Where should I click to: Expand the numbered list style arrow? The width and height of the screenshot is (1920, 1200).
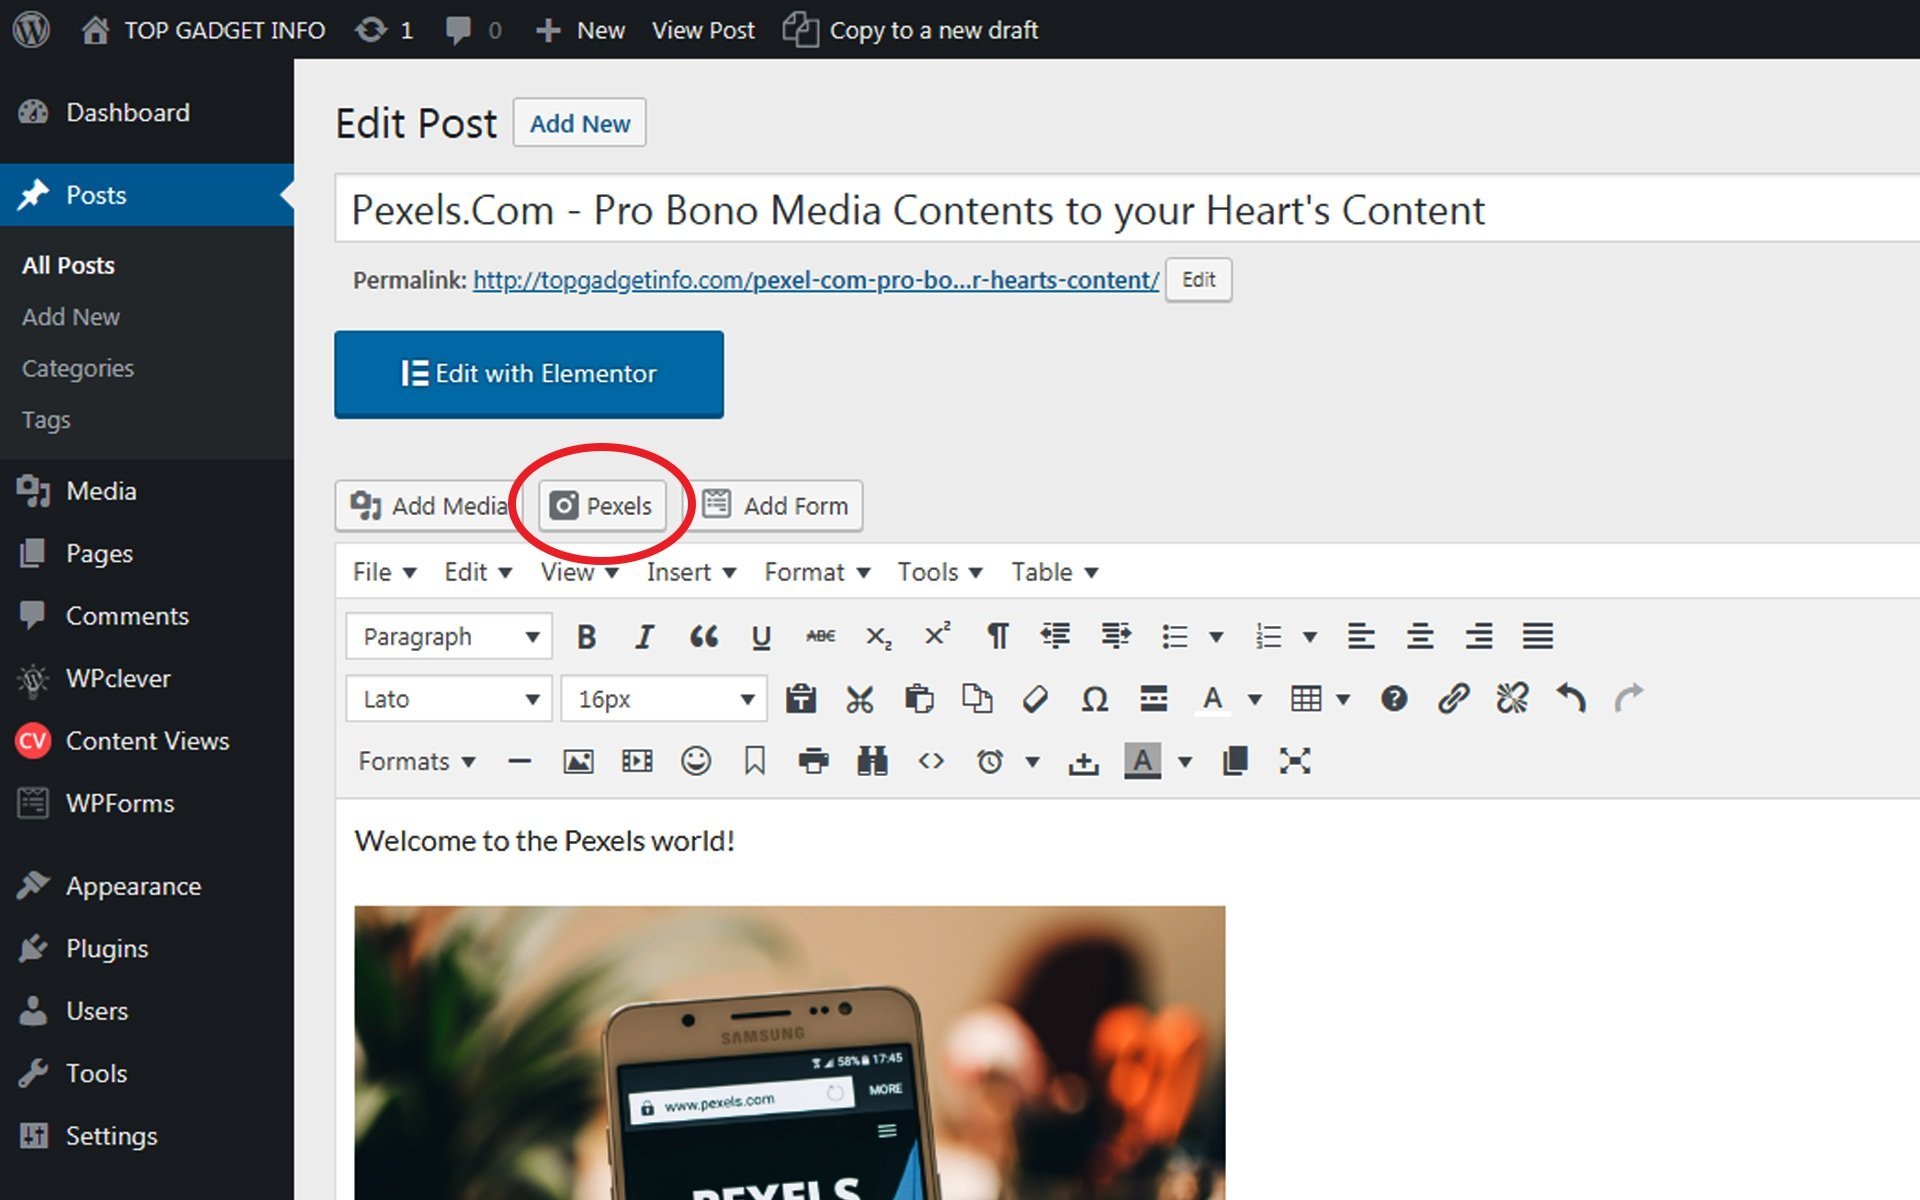pos(1309,636)
